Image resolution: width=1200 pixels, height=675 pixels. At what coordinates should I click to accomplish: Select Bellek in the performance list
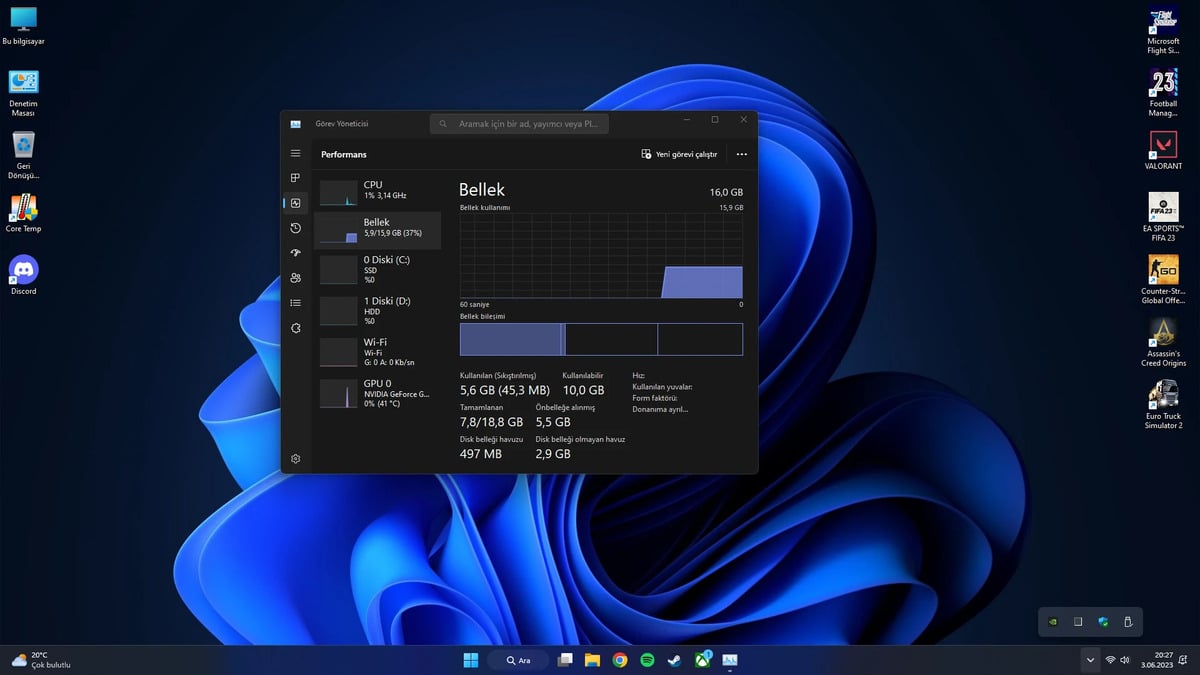[378, 230]
